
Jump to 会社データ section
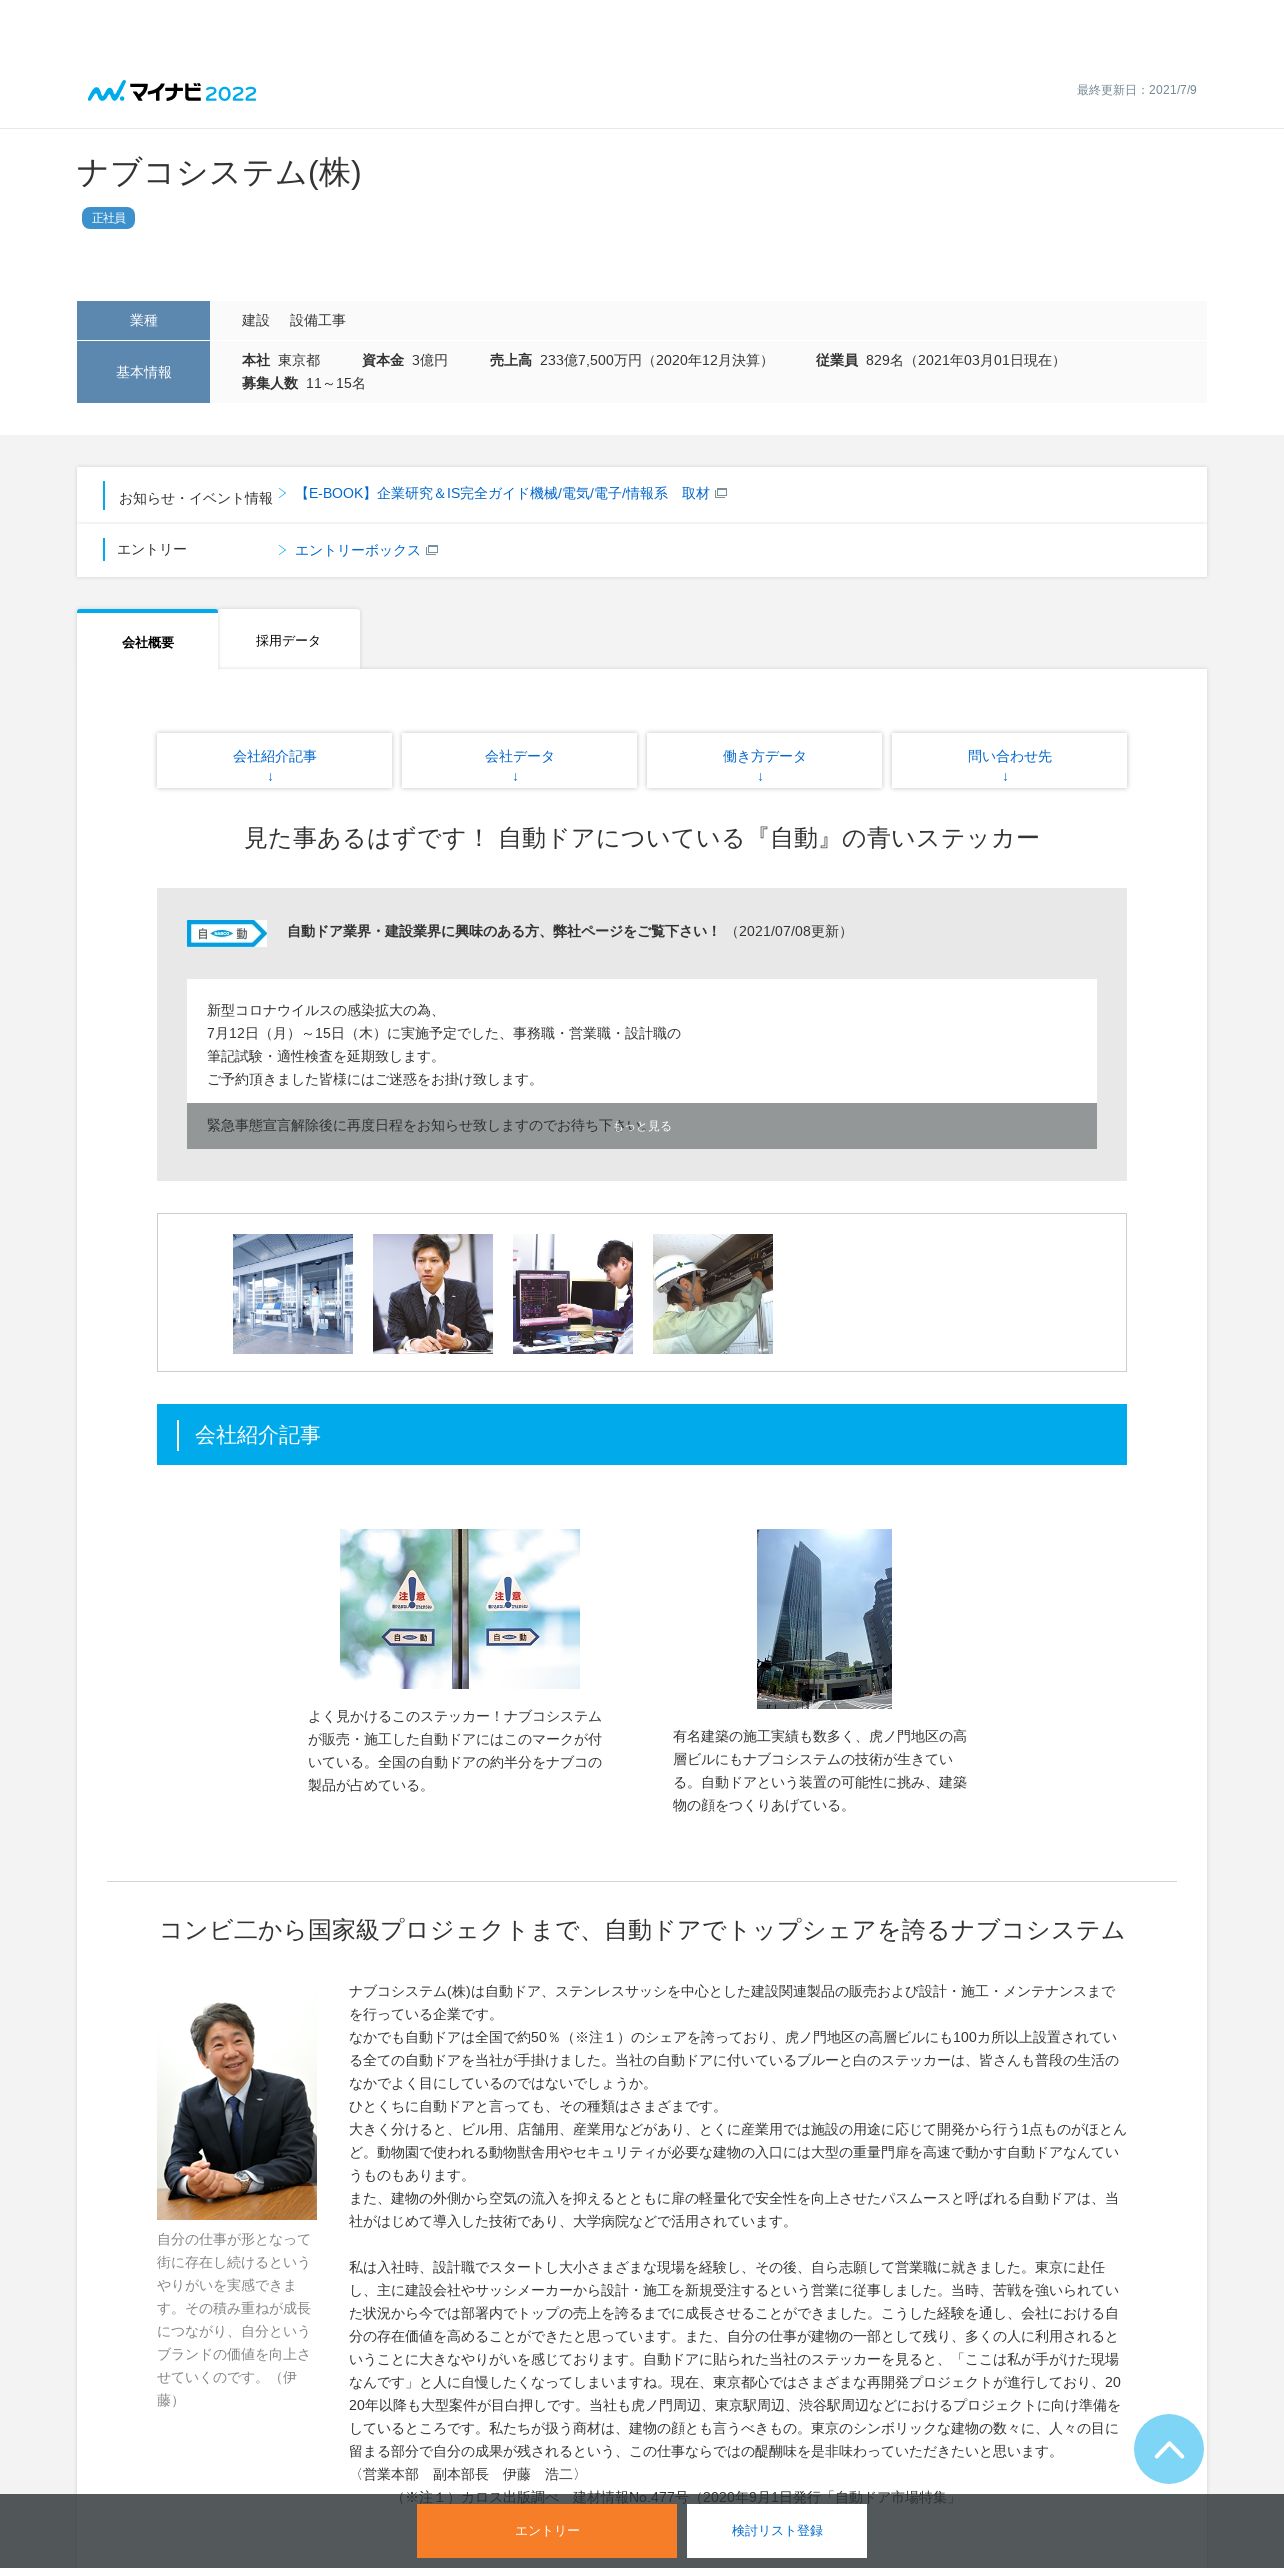[x=519, y=761]
